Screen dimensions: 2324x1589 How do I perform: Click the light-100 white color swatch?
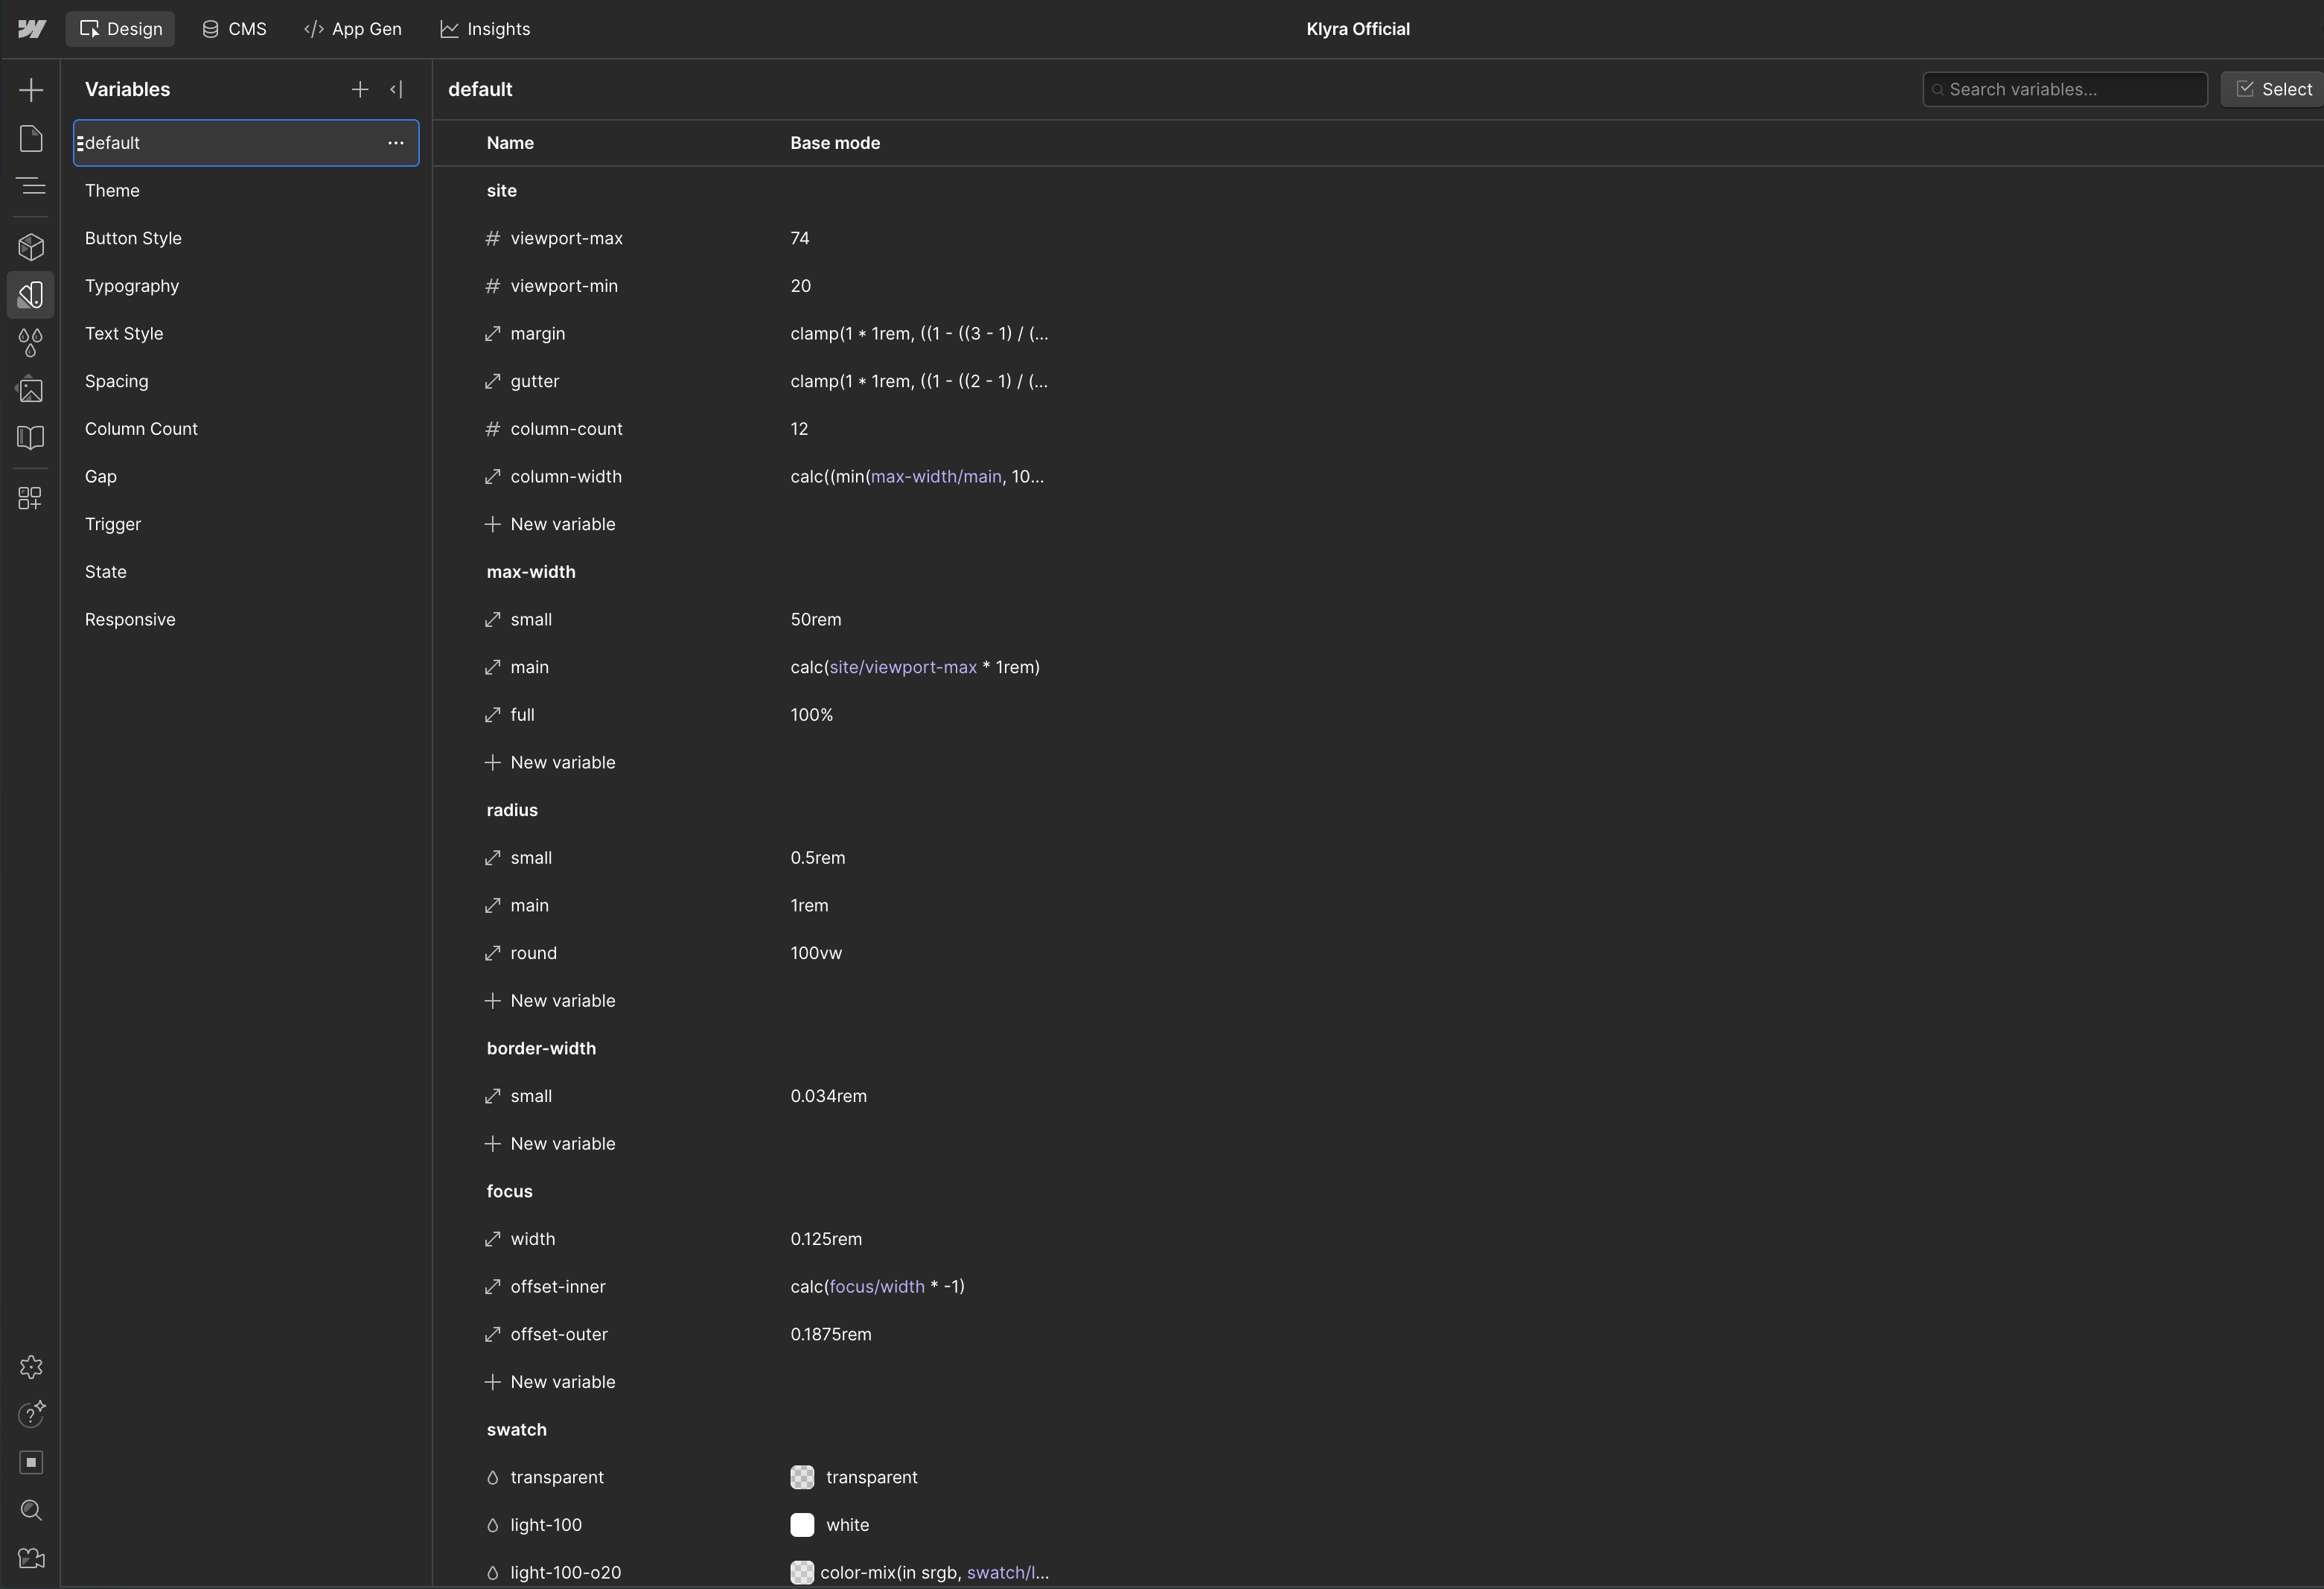pyautogui.click(x=802, y=1525)
